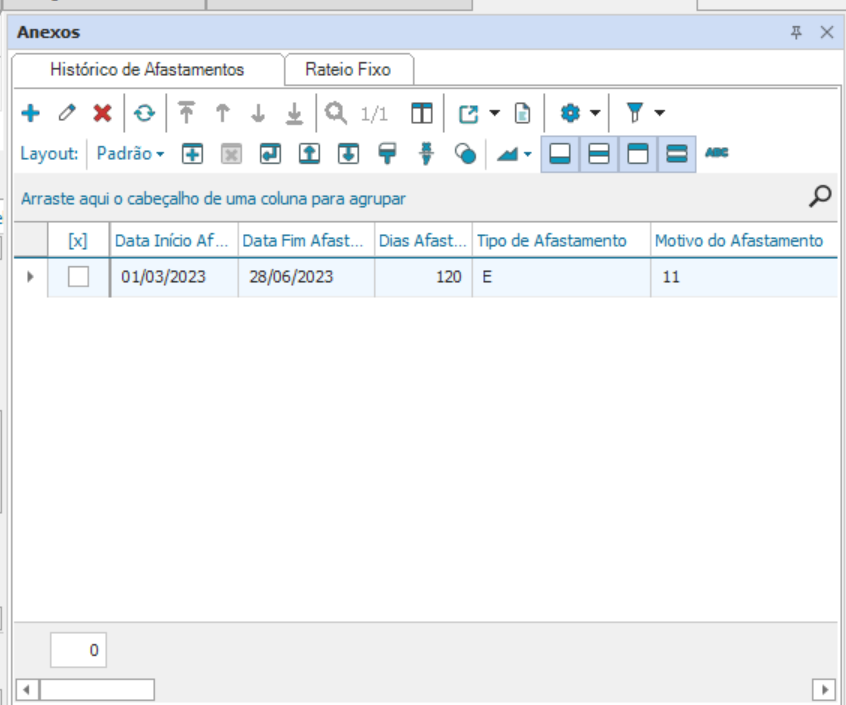846x705 pixels.
Task: Toggle the header panel view button
Action: click(x=638, y=154)
